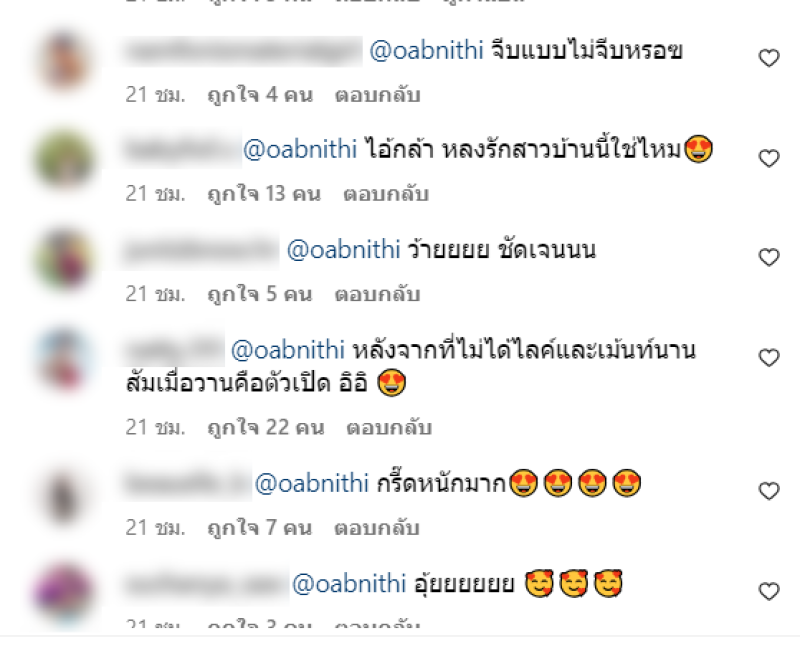This screenshot has height=651, width=800.
Task: Like the 'อุ้ยยยยยย' comment
Action: point(769,591)
